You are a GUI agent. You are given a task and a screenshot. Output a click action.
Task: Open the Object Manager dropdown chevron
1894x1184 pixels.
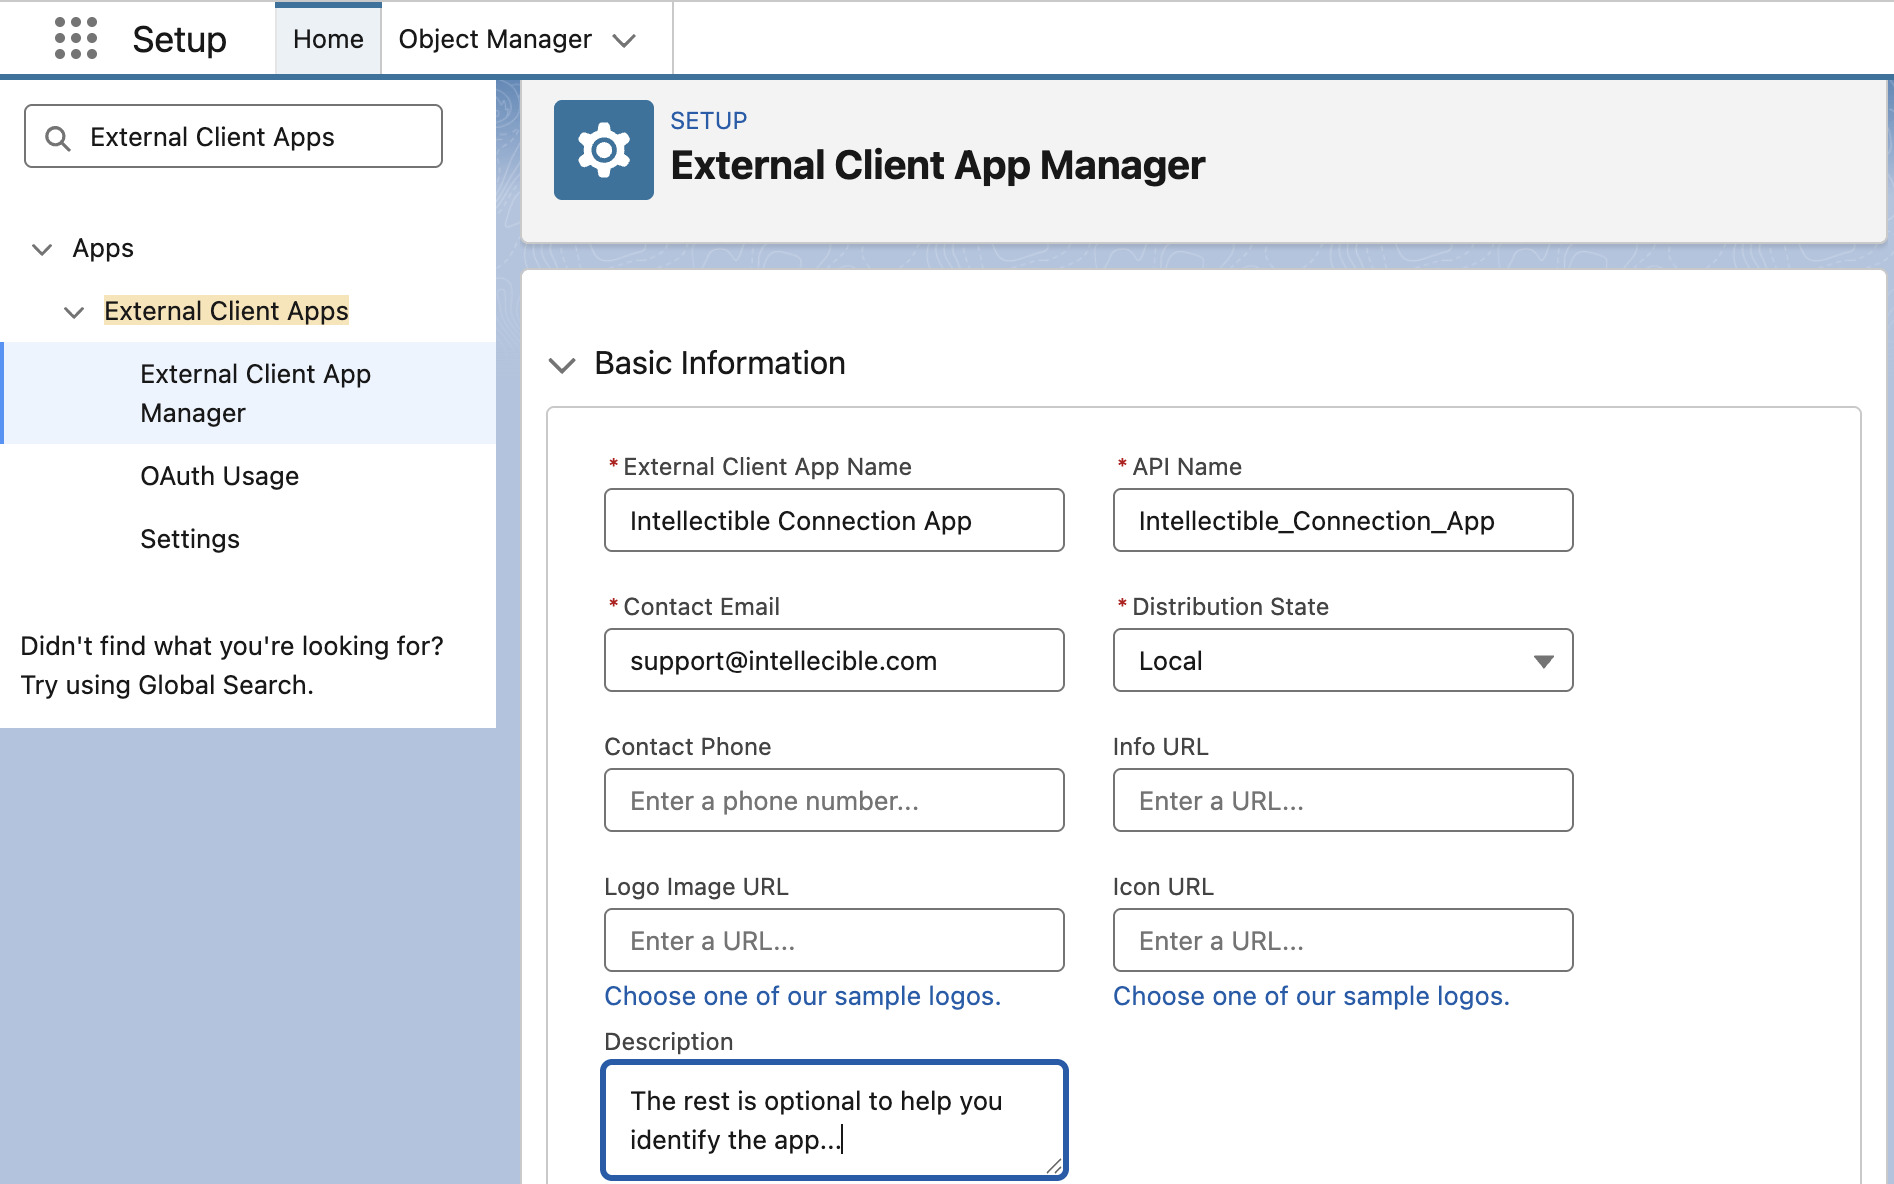pyautogui.click(x=625, y=41)
